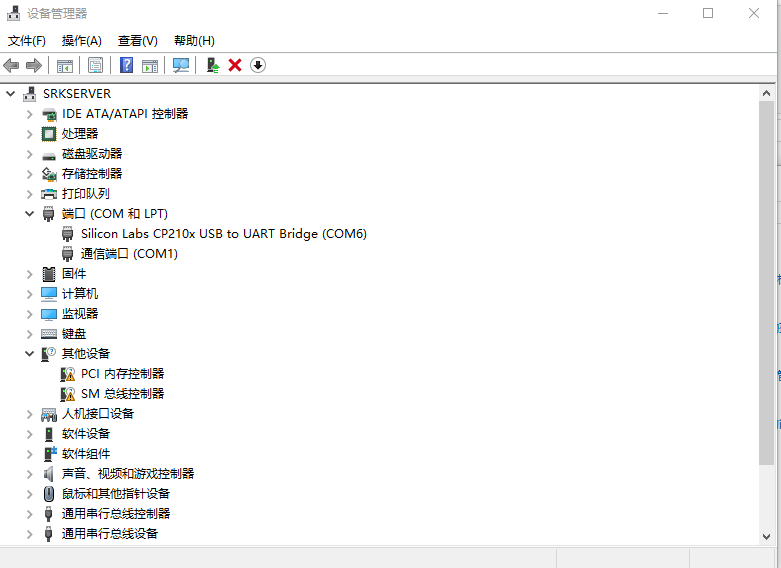This screenshot has height=568, width=781.
Task: Open the 查看(V) menu
Action: (x=137, y=41)
